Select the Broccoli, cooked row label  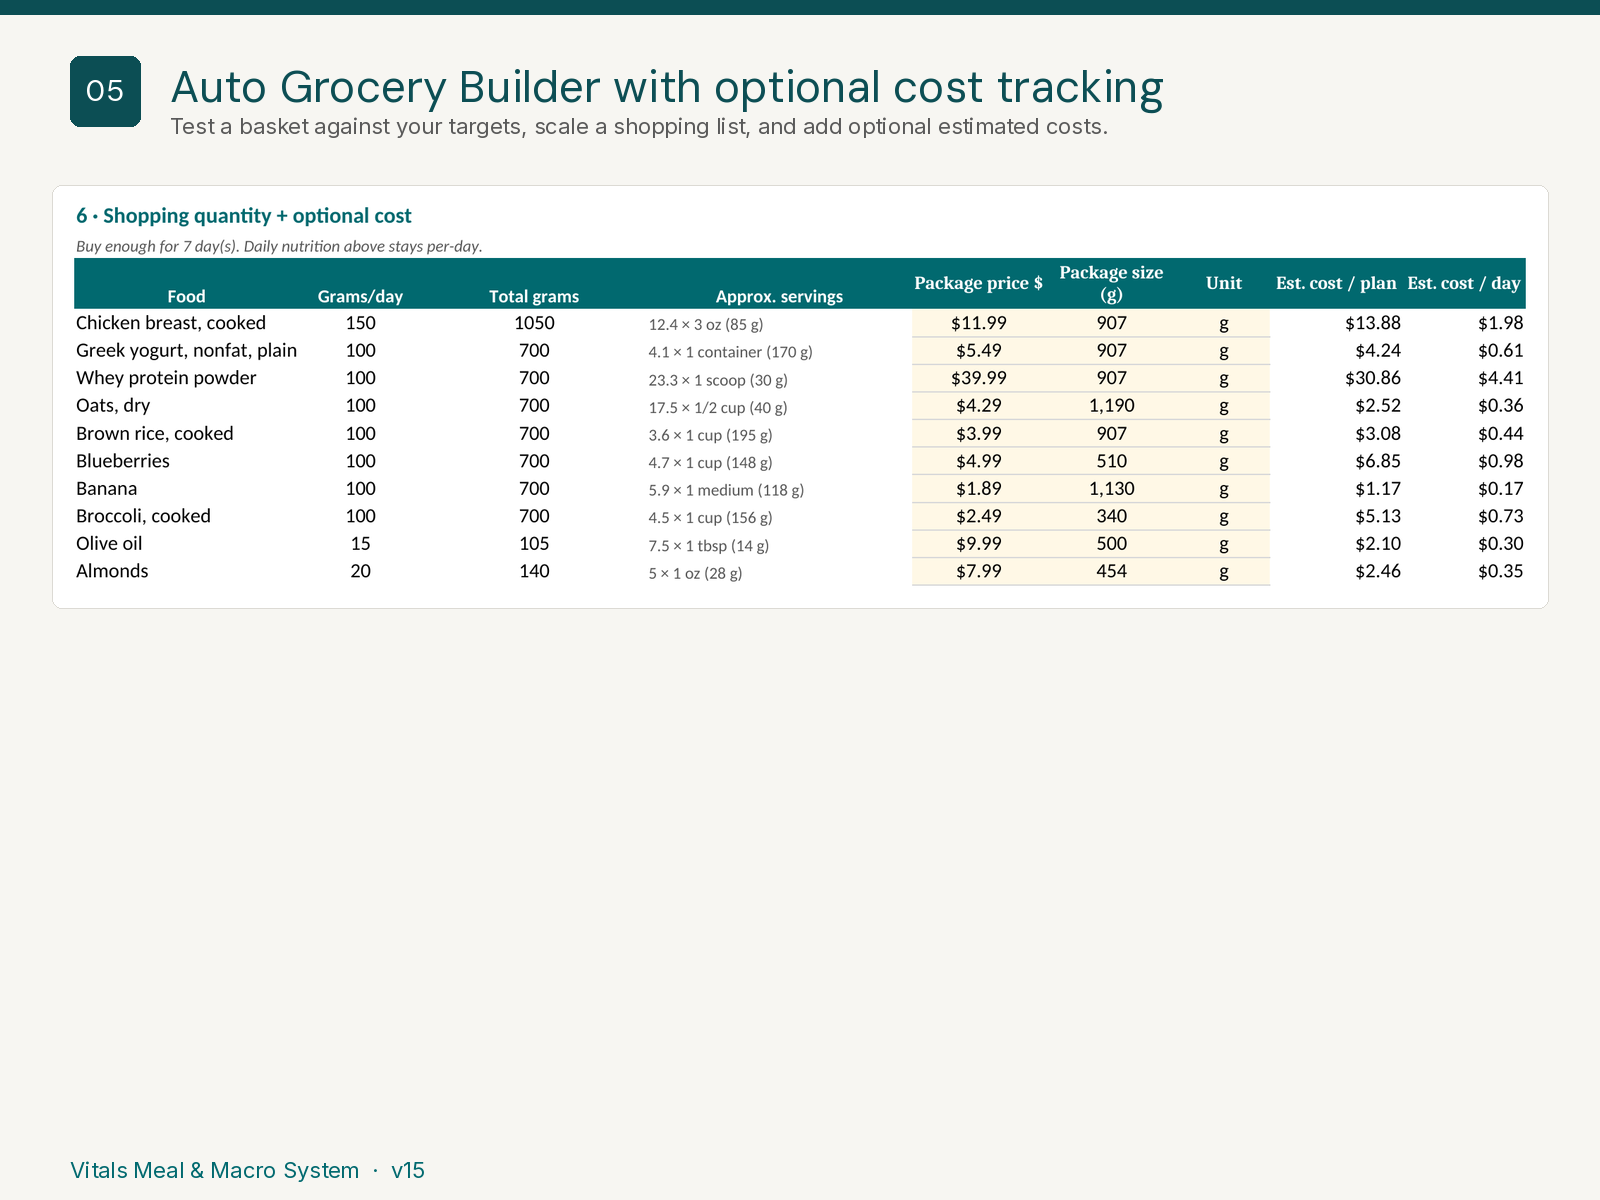pos(143,516)
